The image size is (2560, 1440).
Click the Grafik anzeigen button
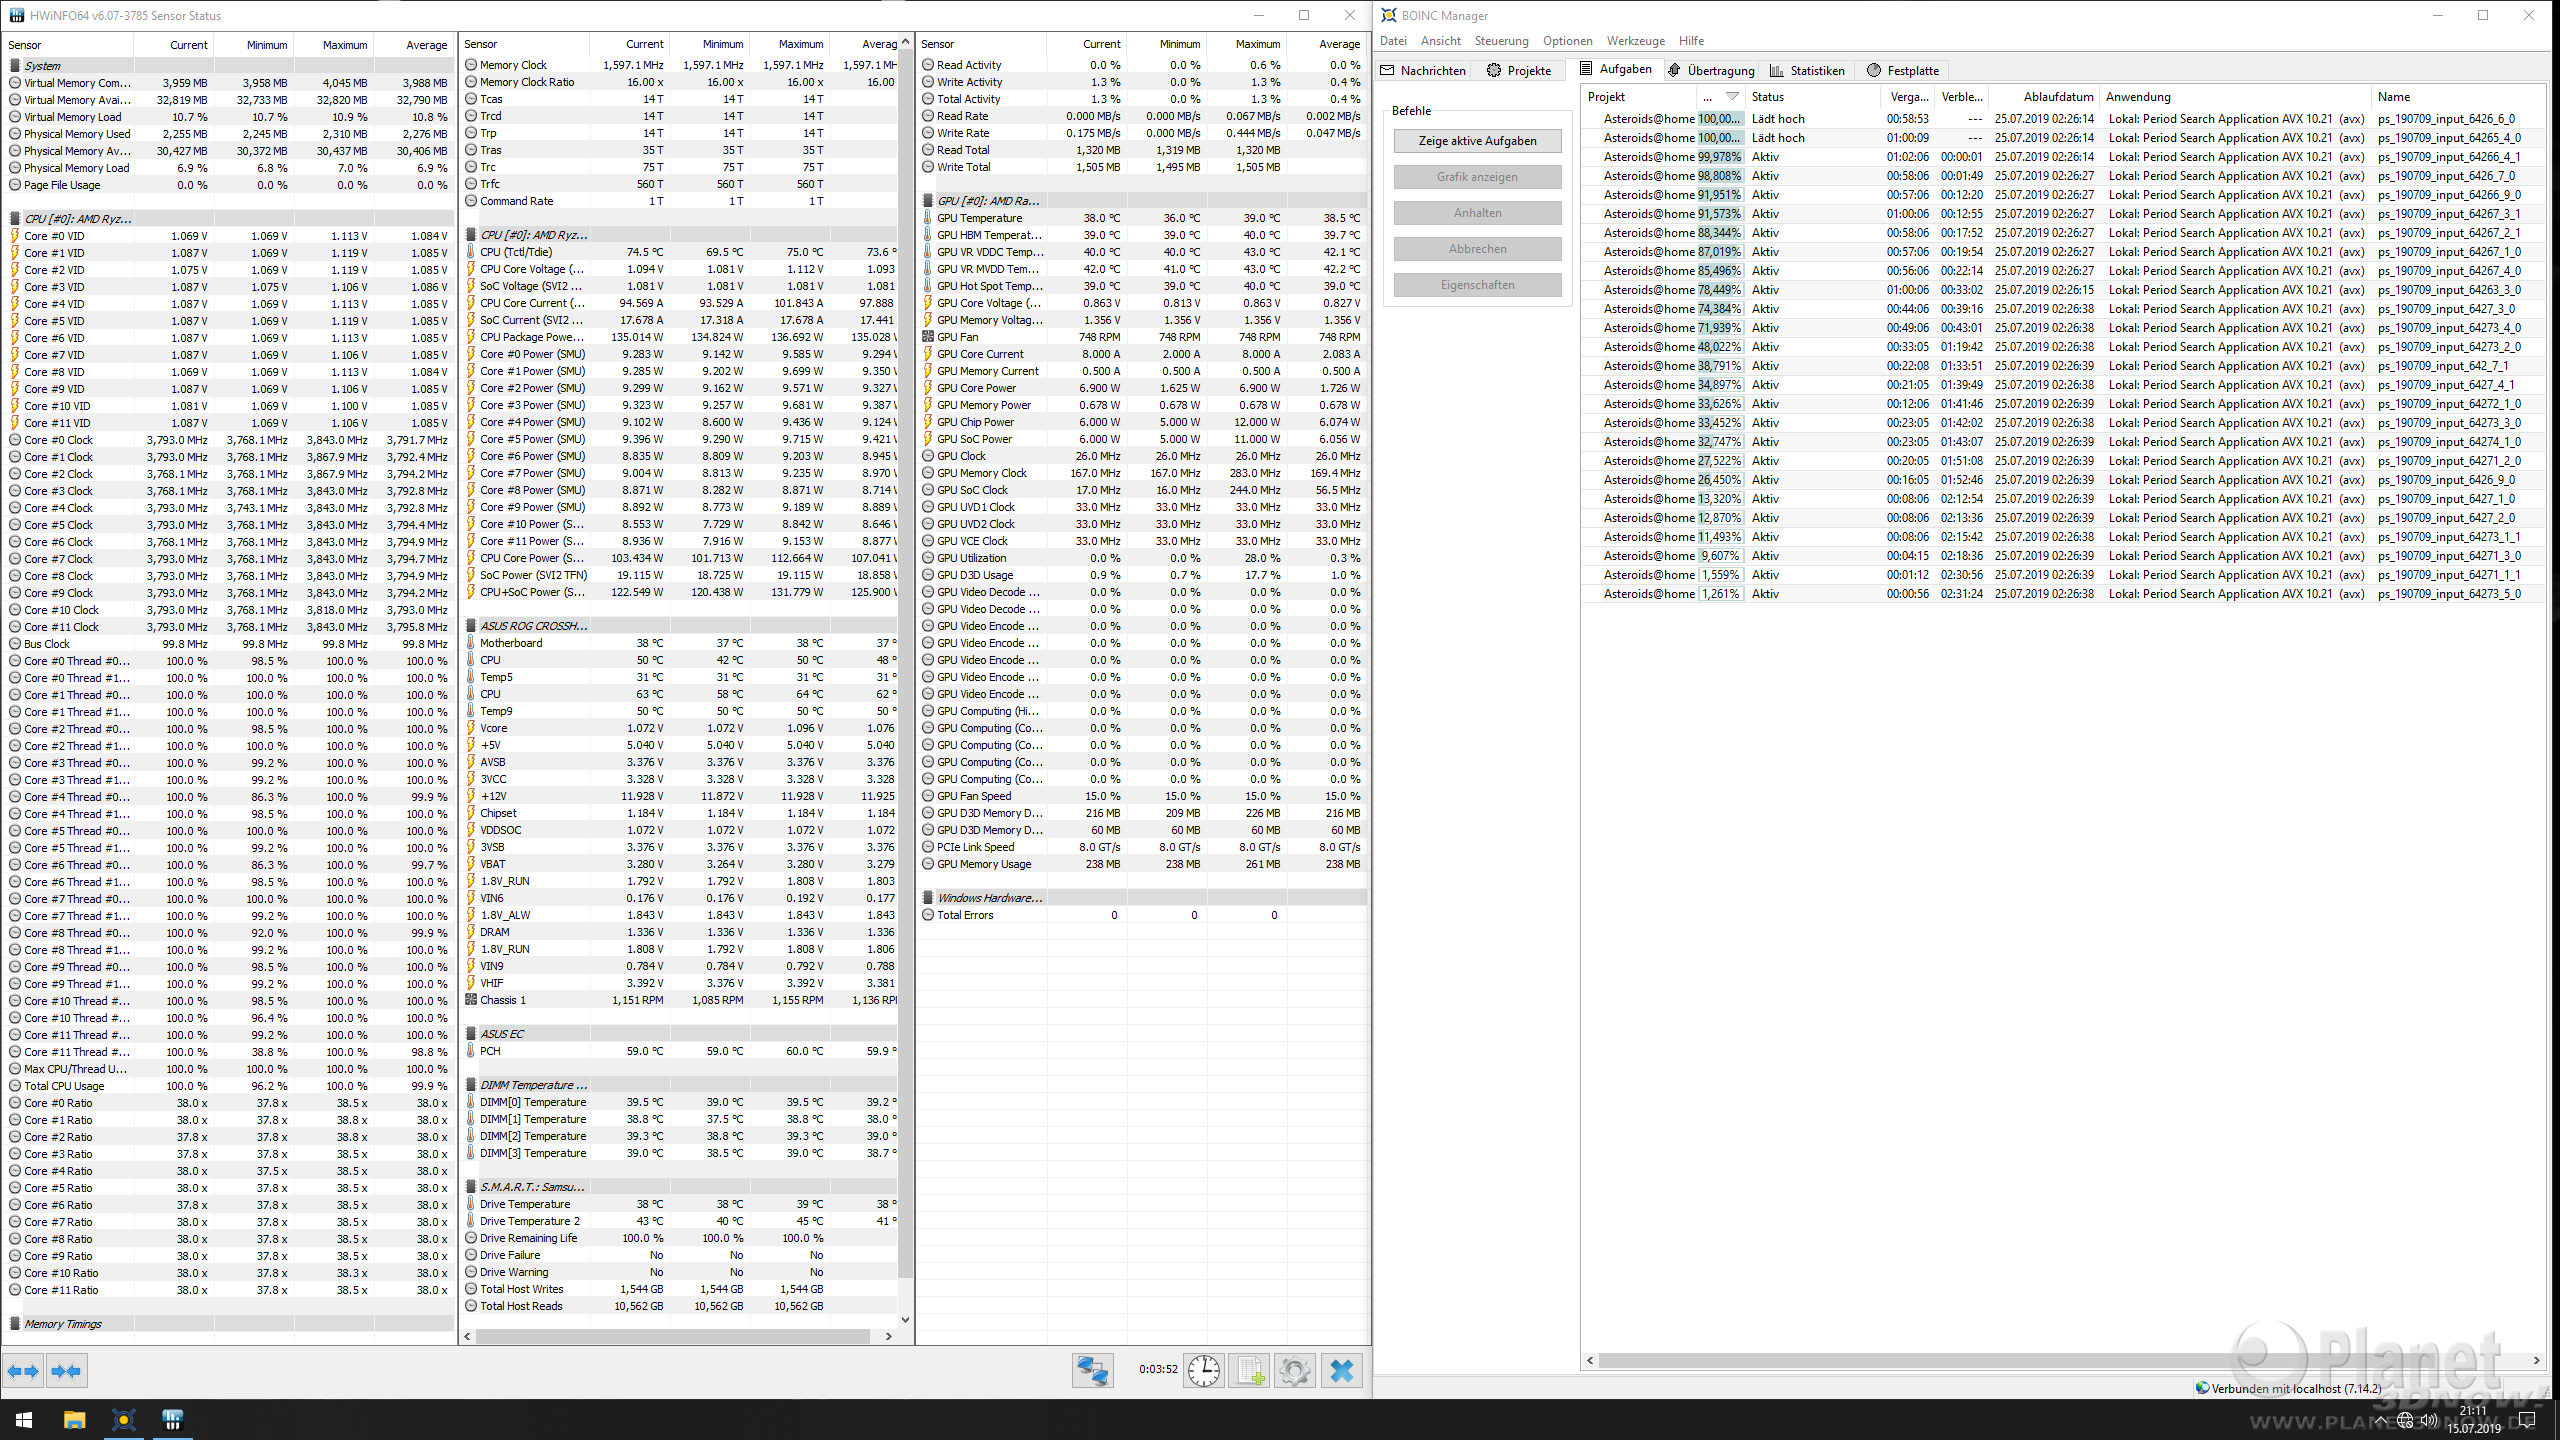click(x=1477, y=177)
